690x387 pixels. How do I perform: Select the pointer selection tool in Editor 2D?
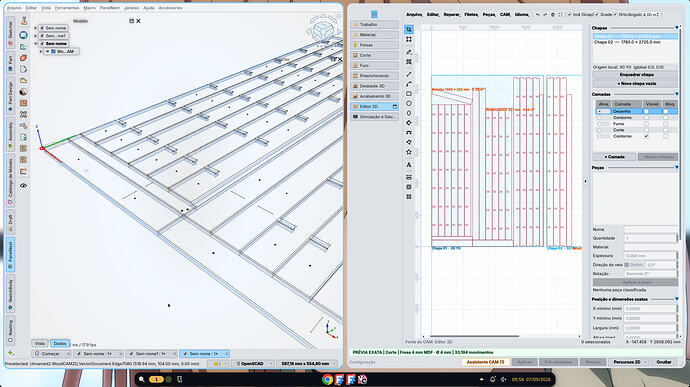click(x=409, y=29)
